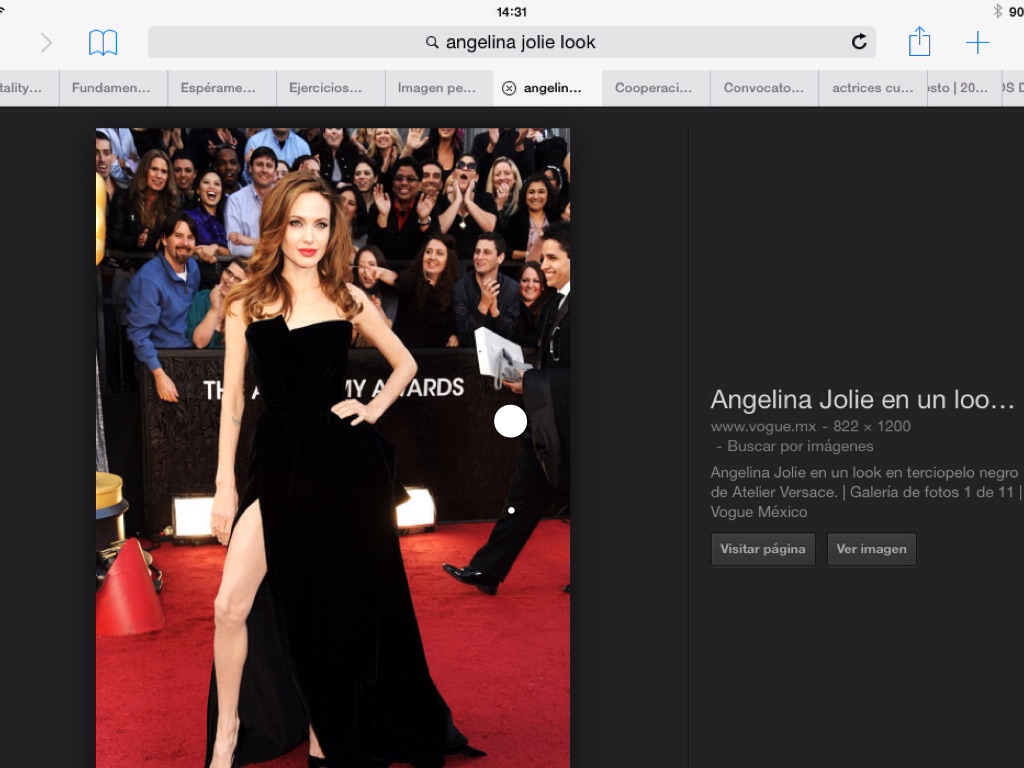1024x768 pixels.
Task: Open the Share sheet icon
Action: (x=919, y=42)
